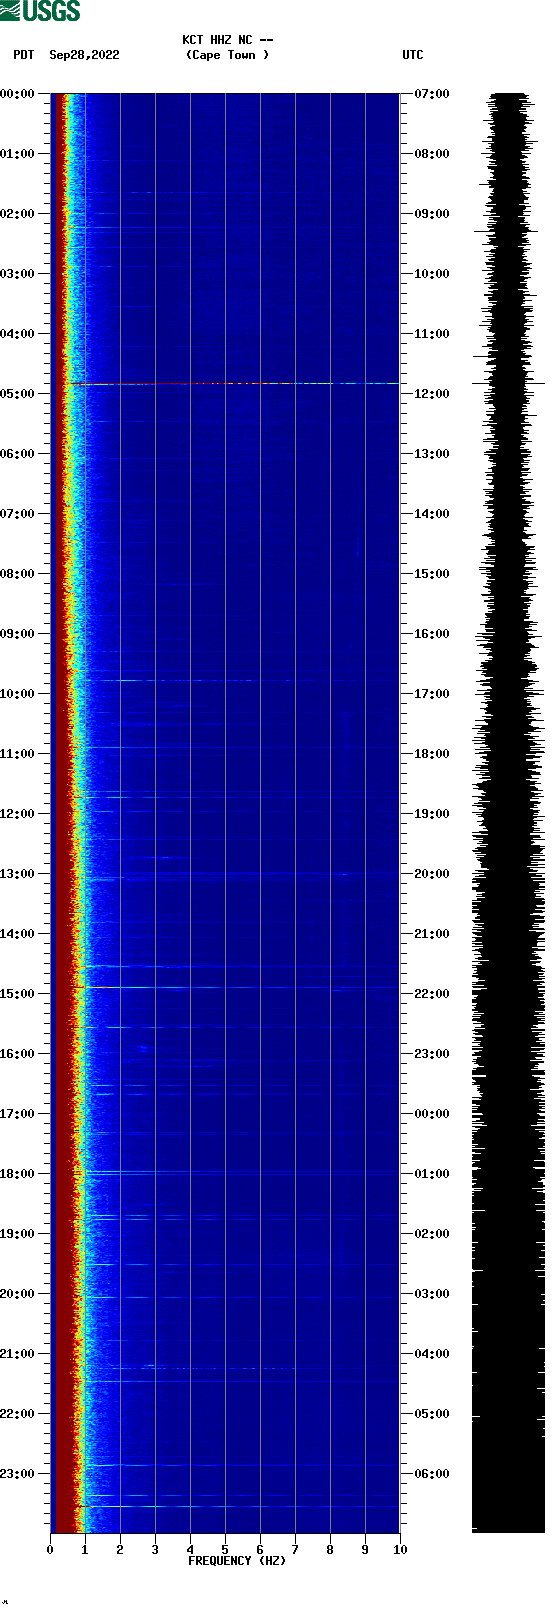552x1613 pixels.
Task: Click the PDT time label 23:00
Action: [x=17, y=1474]
